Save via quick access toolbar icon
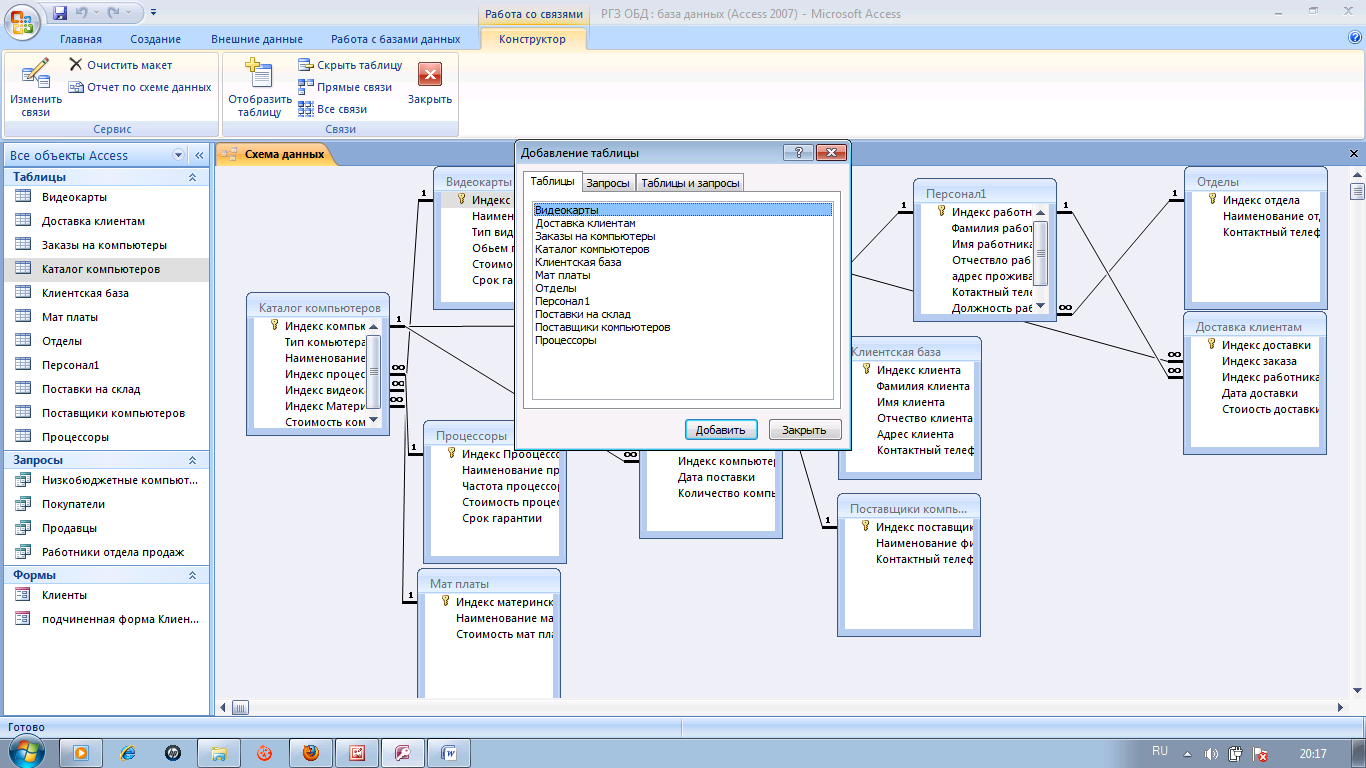1366x768 pixels. click(x=60, y=13)
